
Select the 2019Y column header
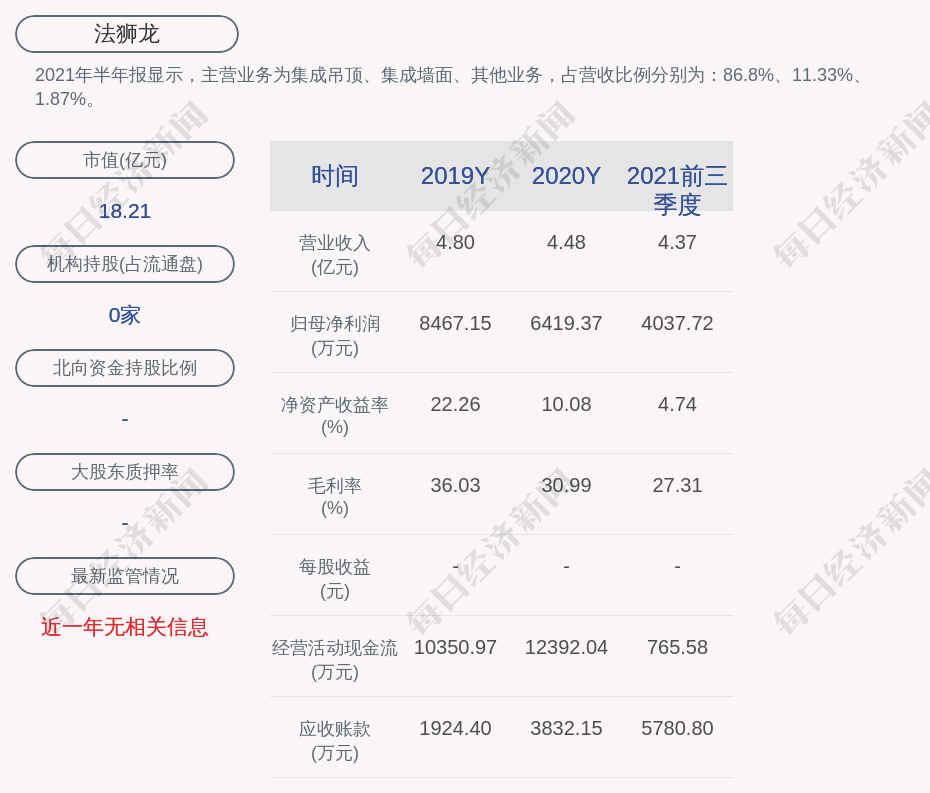455,176
